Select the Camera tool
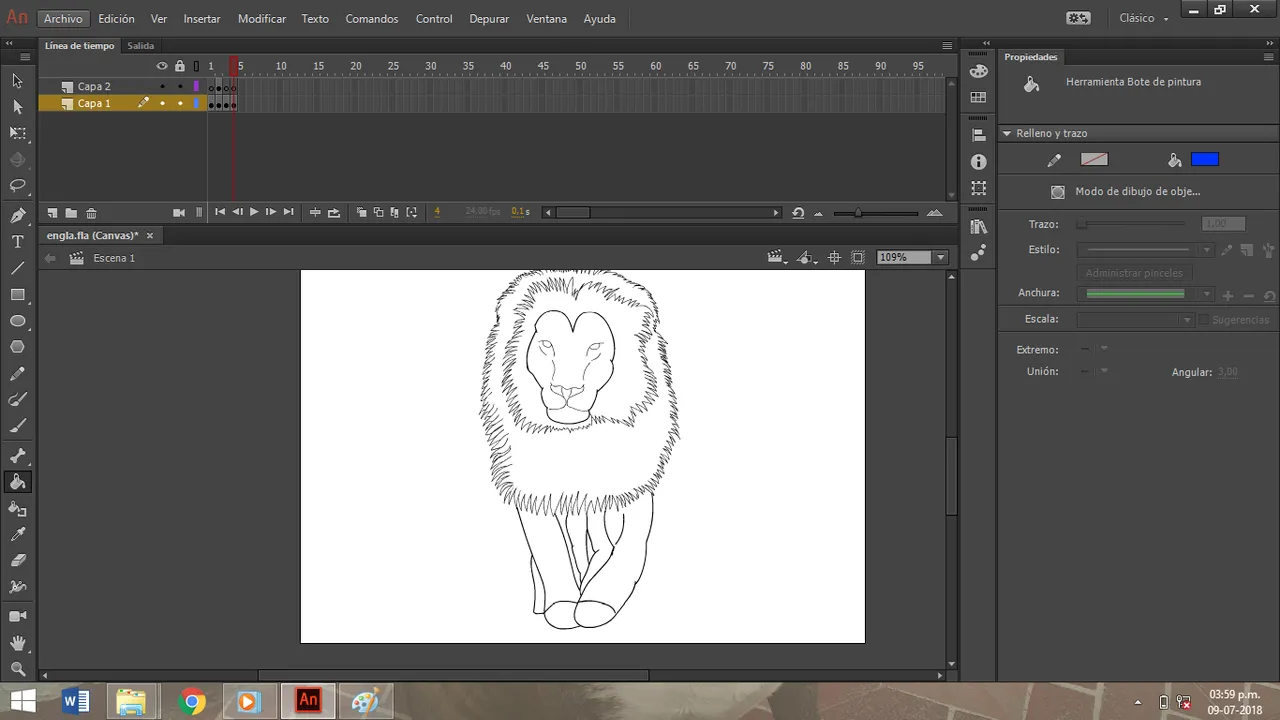The height and width of the screenshot is (720, 1280). (17, 616)
